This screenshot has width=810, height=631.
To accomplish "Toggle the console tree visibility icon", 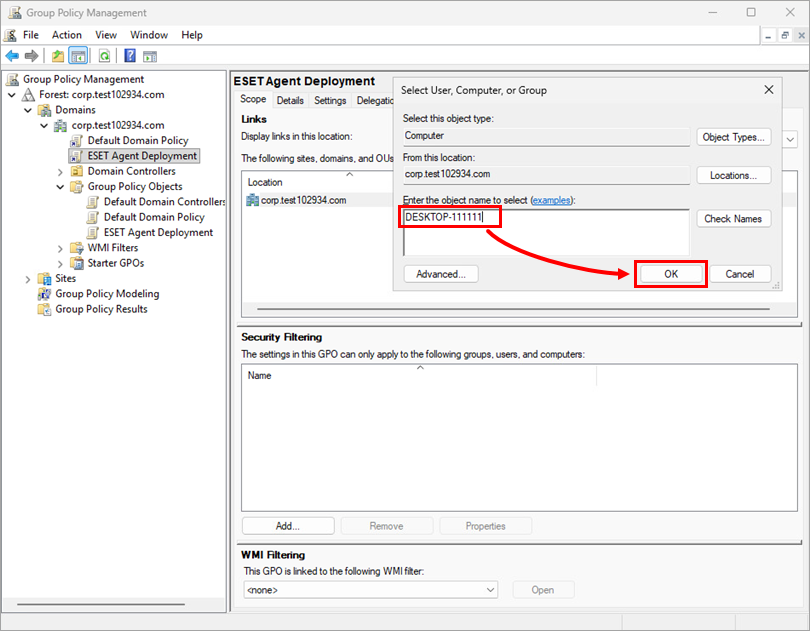I will 76,55.
